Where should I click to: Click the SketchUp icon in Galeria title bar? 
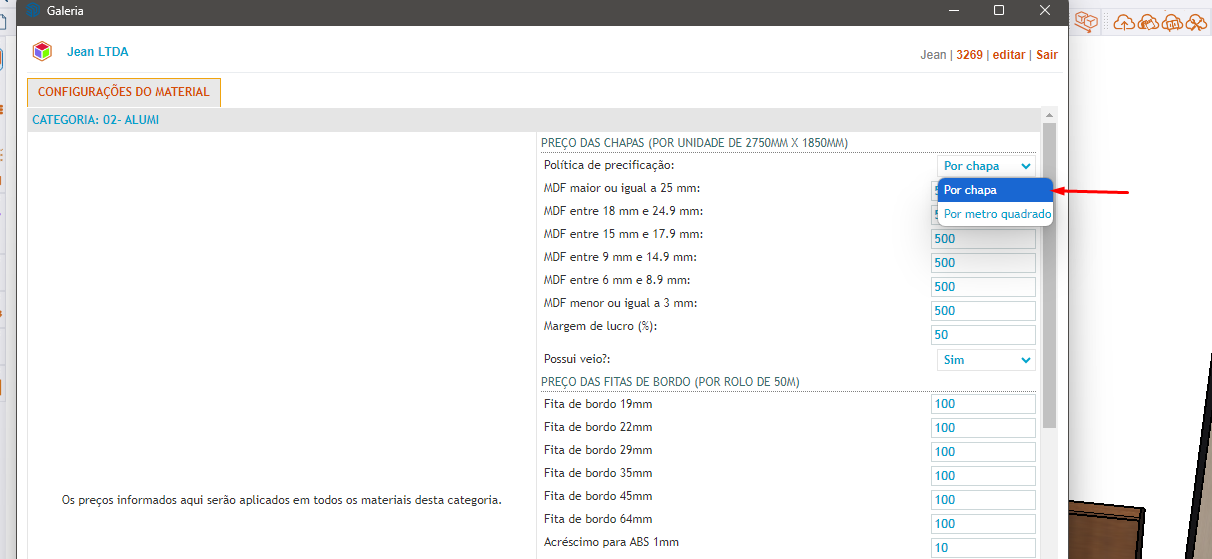[36, 11]
